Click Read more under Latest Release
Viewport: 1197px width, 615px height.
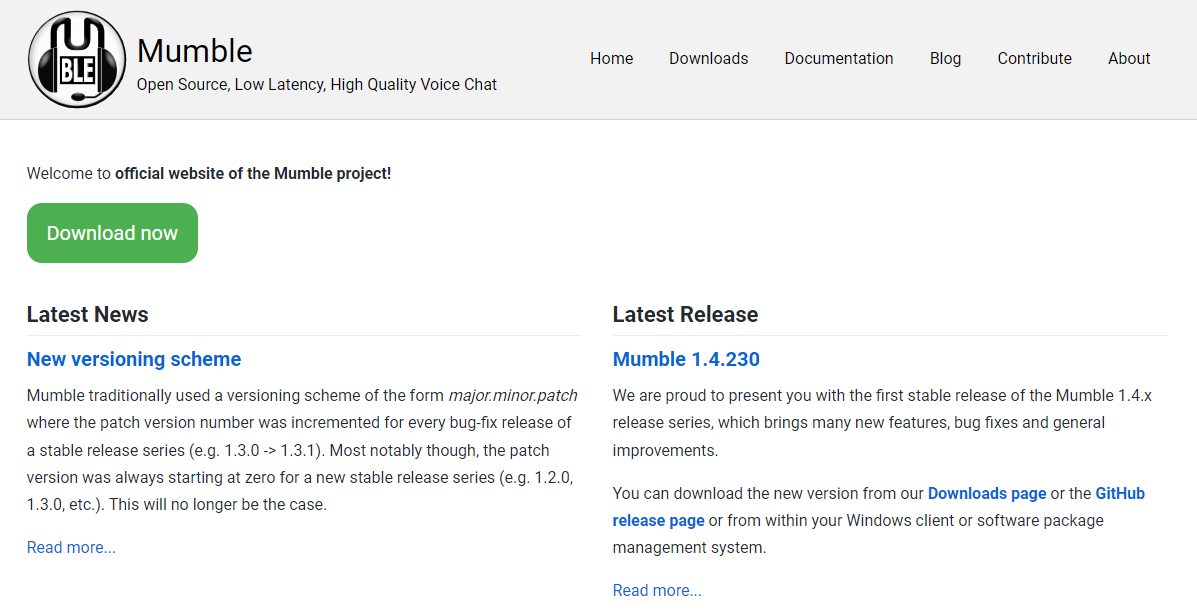(656, 590)
